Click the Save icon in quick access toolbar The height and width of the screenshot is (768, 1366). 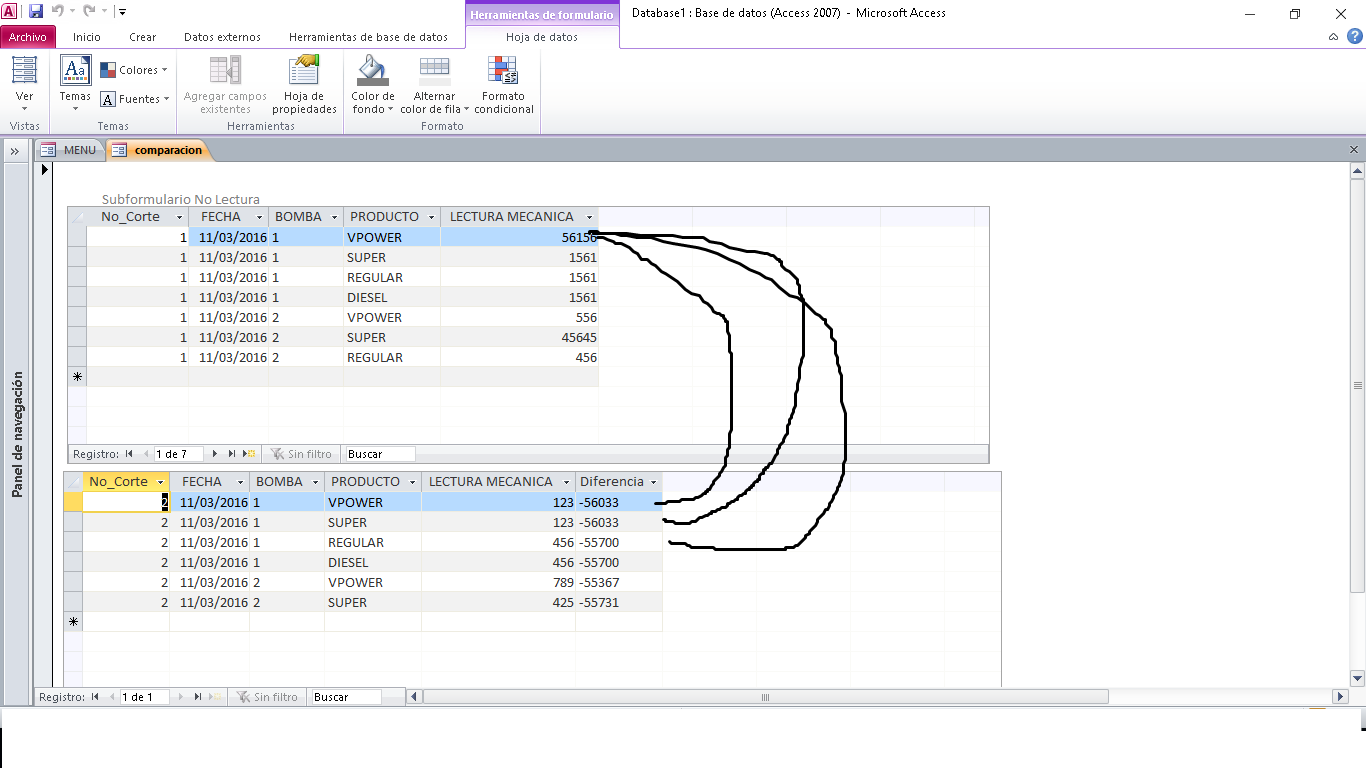click(x=36, y=12)
